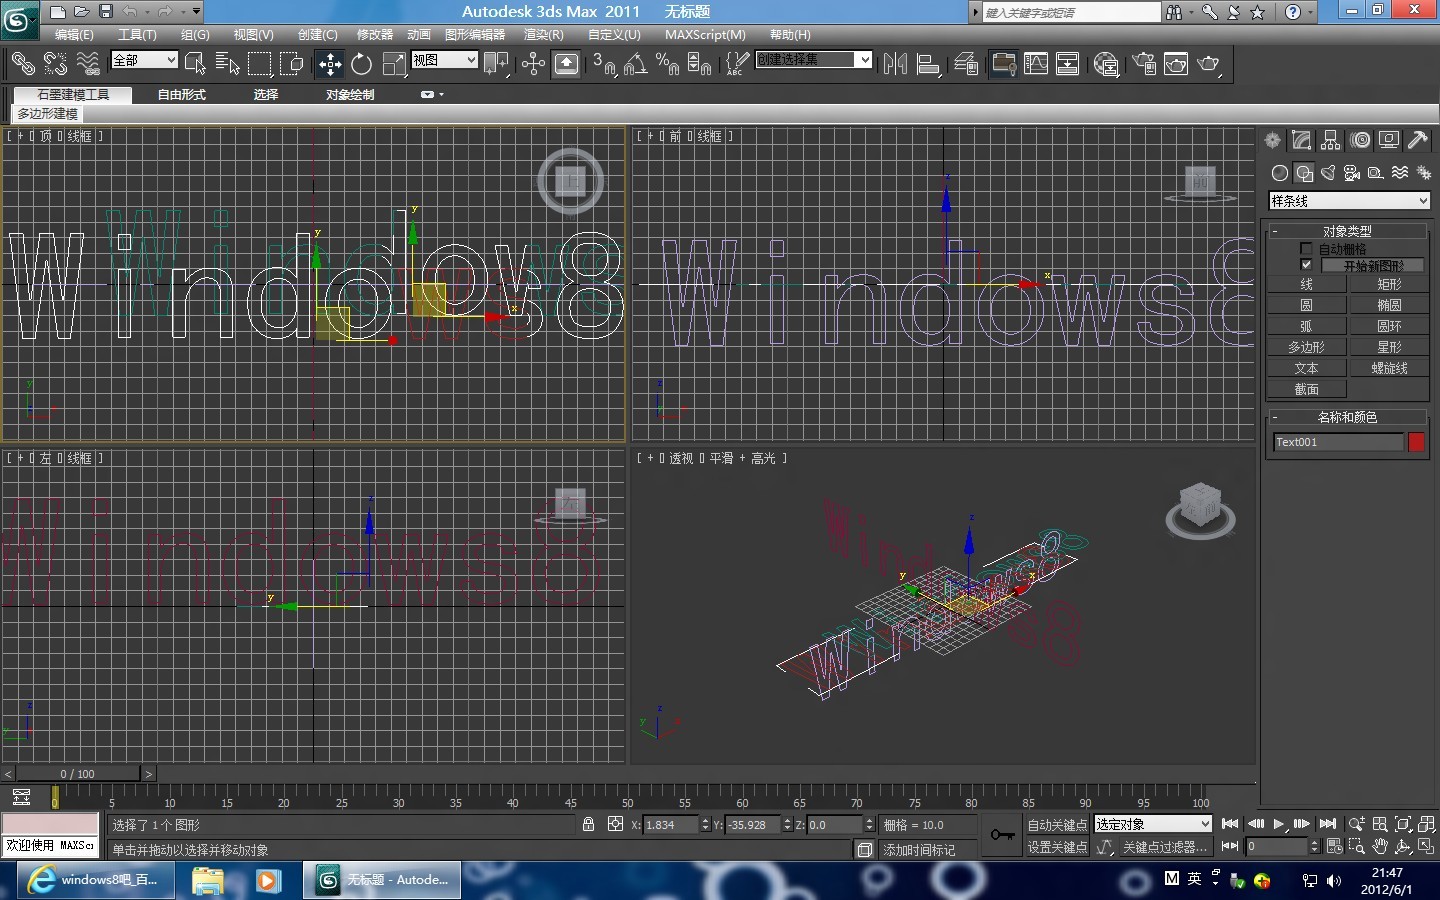Collapse the 名称和颜色 rollout

pyautogui.click(x=1347, y=417)
